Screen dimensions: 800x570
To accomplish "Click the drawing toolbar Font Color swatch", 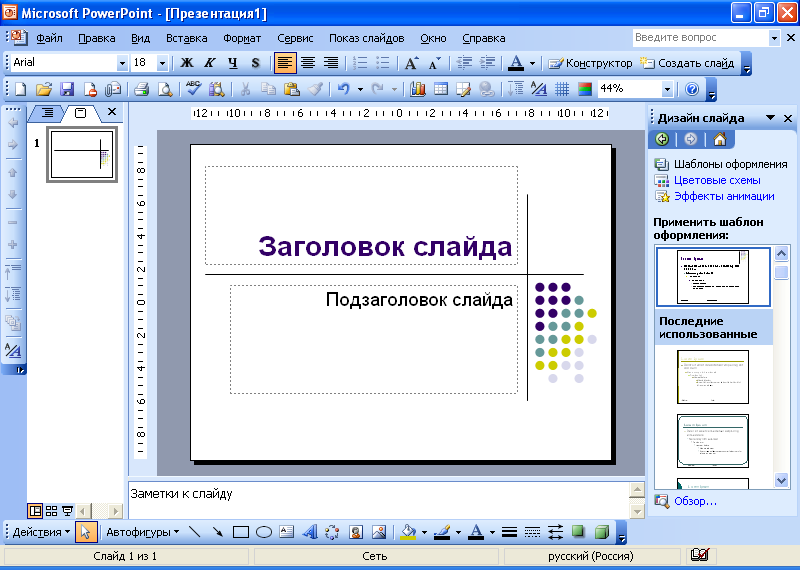I will (476, 532).
